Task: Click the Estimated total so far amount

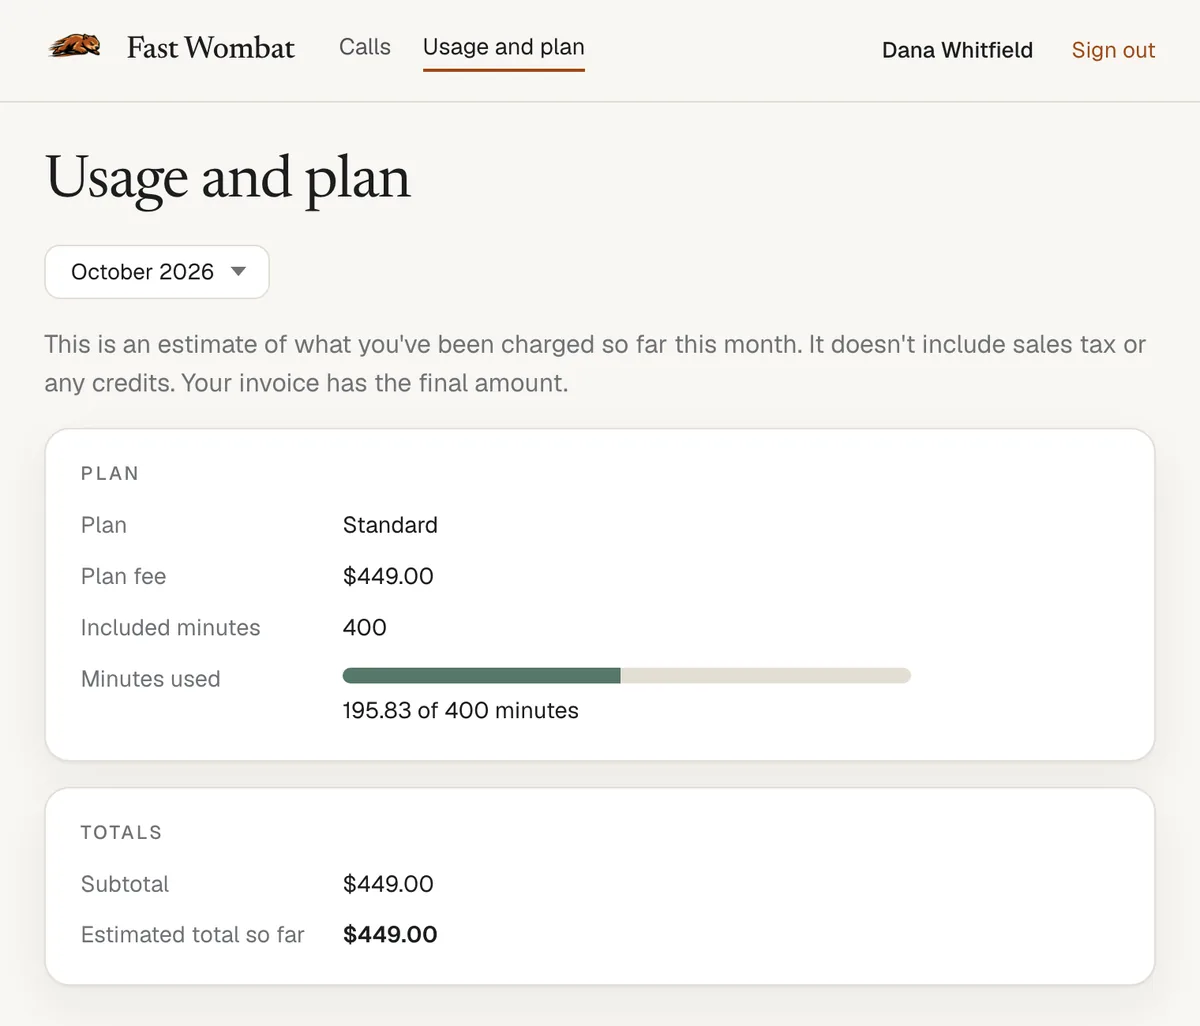Action: (x=390, y=934)
